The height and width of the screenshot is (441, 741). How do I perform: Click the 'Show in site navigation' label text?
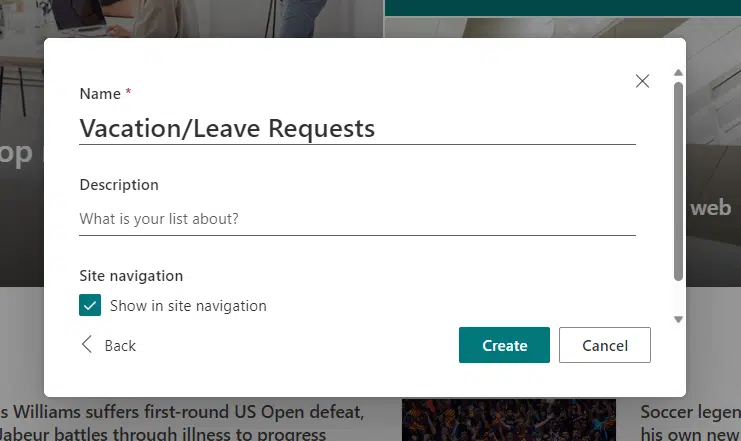[188, 306]
